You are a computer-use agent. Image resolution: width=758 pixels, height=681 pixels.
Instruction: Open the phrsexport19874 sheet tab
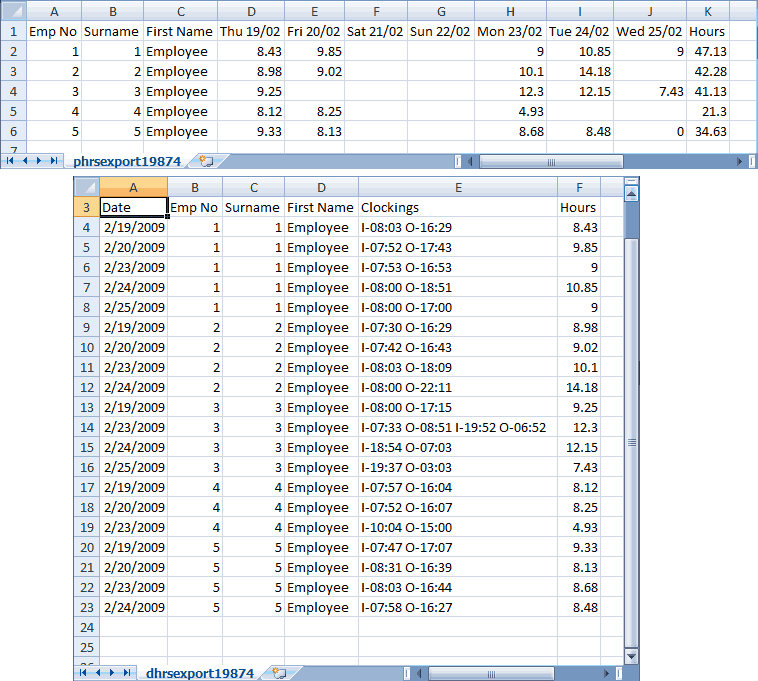[x=128, y=161]
